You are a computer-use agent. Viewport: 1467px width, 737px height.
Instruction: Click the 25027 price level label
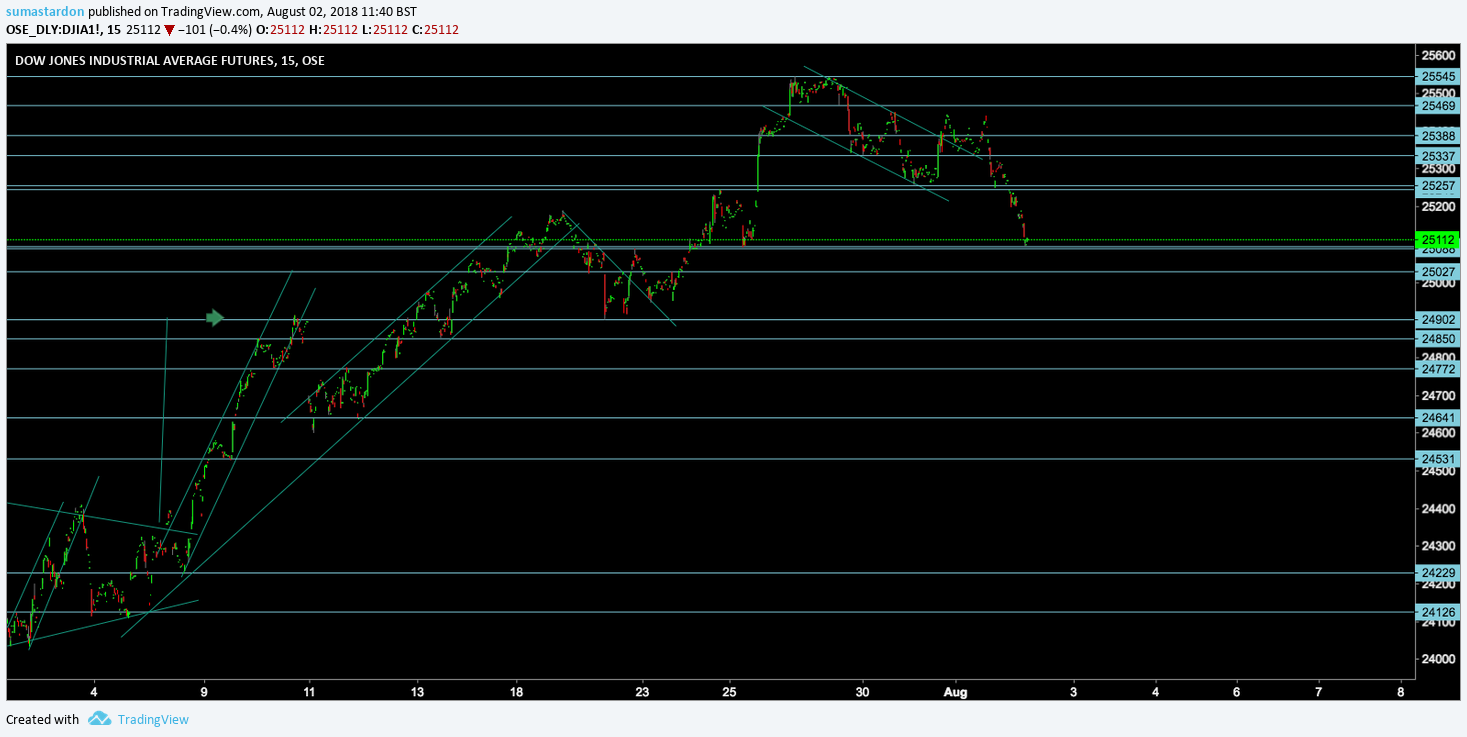click(x=1438, y=272)
